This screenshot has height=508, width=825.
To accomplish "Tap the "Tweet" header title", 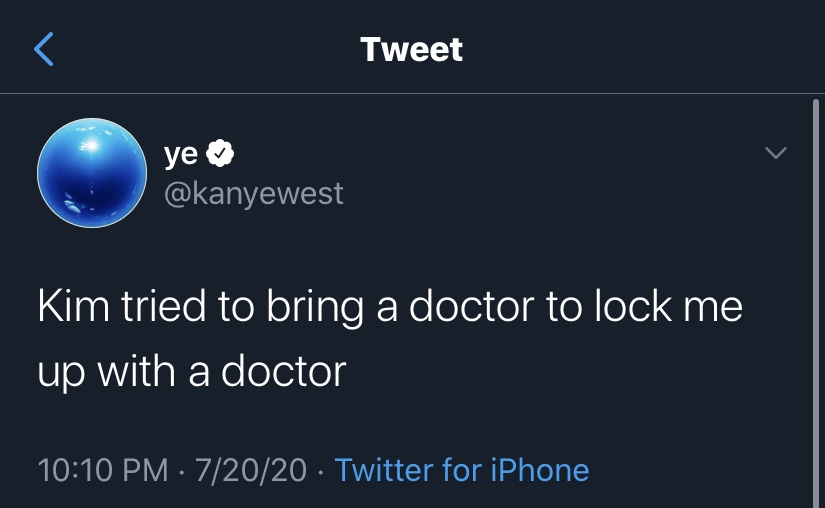I will tap(412, 49).
